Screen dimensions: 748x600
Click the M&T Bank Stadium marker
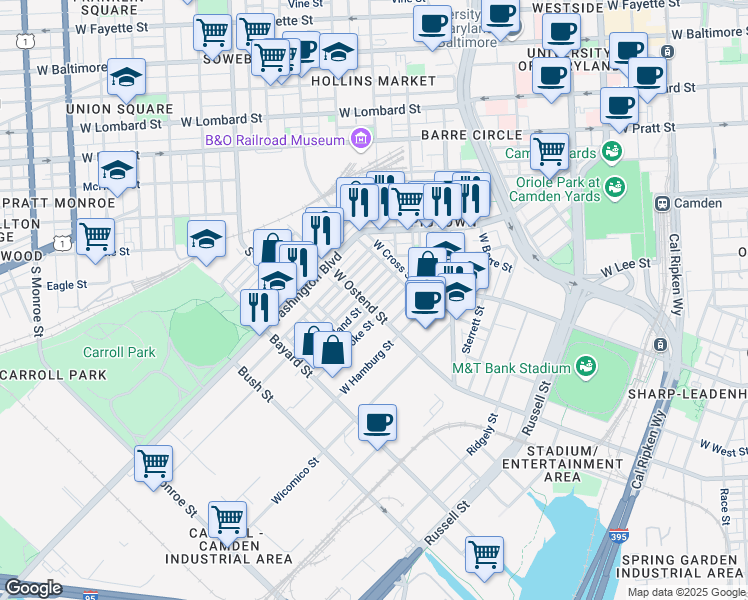coord(587,368)
